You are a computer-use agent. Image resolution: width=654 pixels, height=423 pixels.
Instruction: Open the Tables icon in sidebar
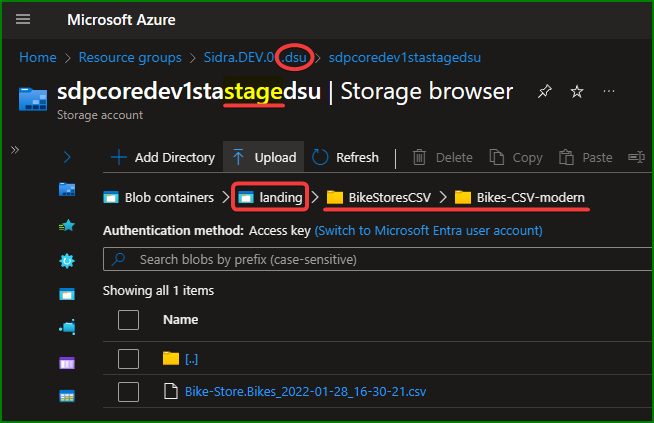(67, 396)
